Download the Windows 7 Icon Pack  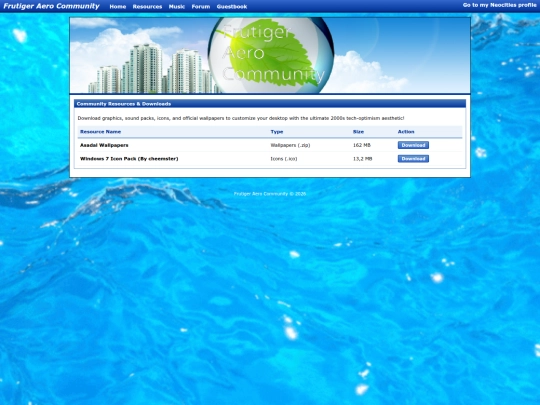413,158
